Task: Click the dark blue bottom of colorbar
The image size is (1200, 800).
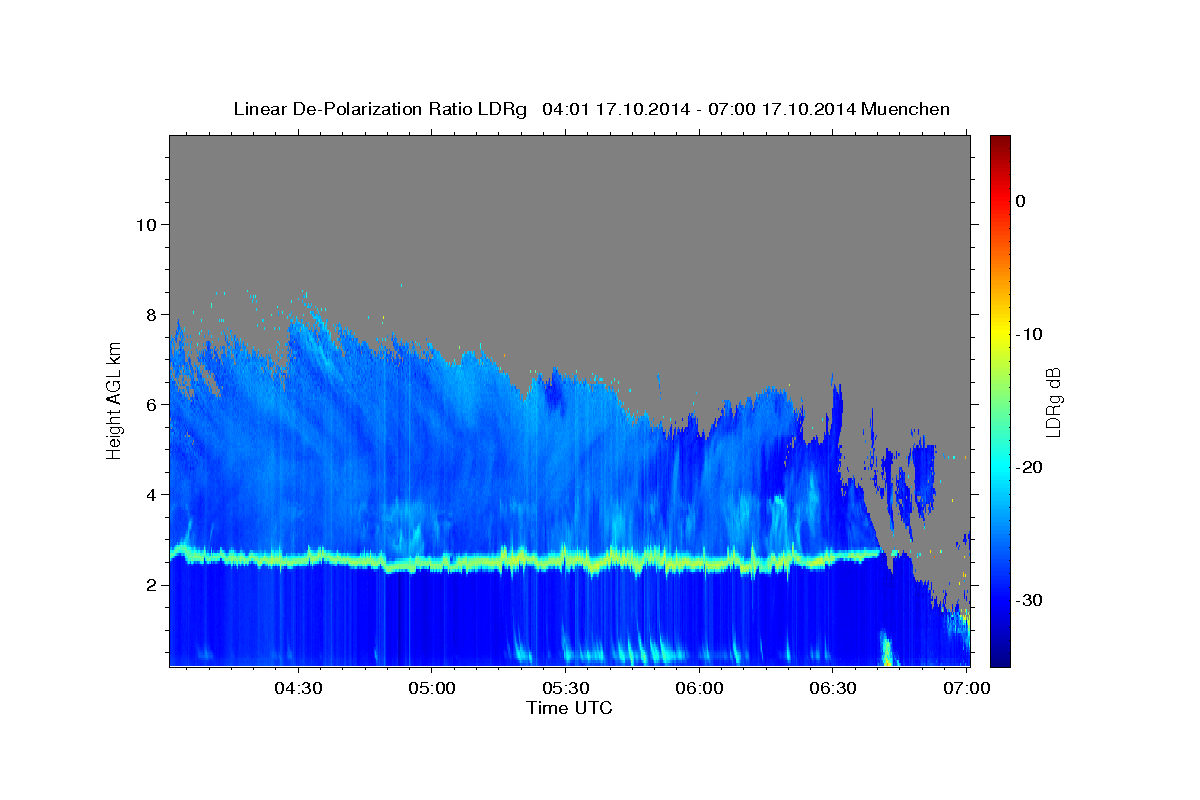Action: pyautogui.click(x=1000, y=658)
